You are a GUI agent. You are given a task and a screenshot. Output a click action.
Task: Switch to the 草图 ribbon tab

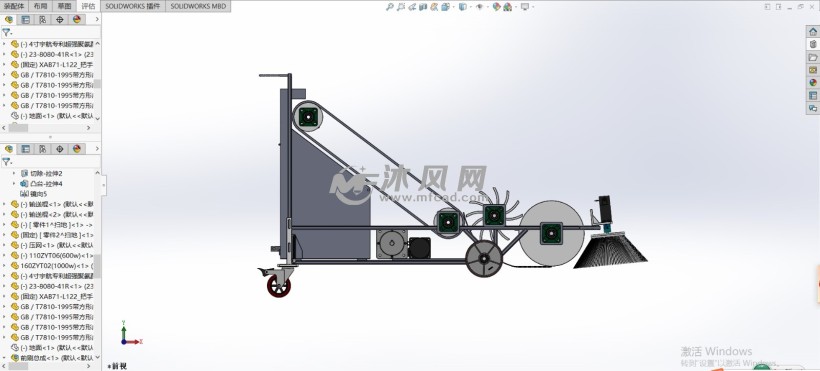click(x=64, y=6)
